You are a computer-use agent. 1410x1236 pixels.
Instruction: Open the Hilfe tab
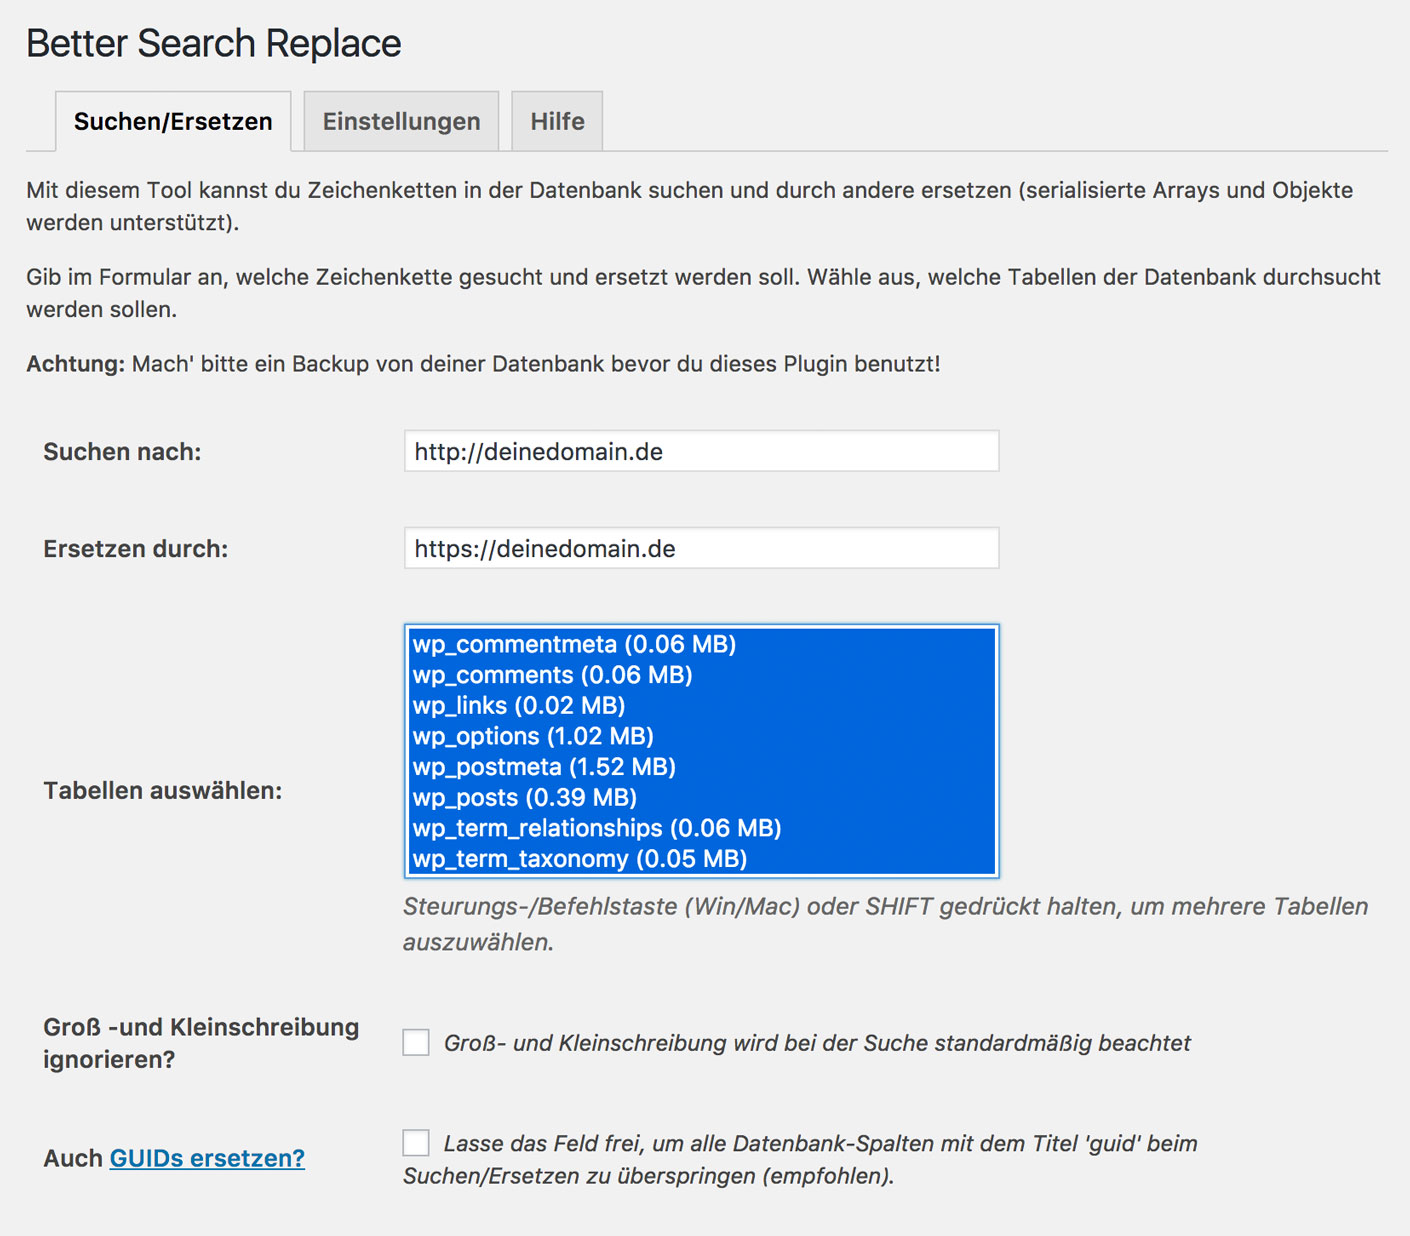(x=557, y=121)
